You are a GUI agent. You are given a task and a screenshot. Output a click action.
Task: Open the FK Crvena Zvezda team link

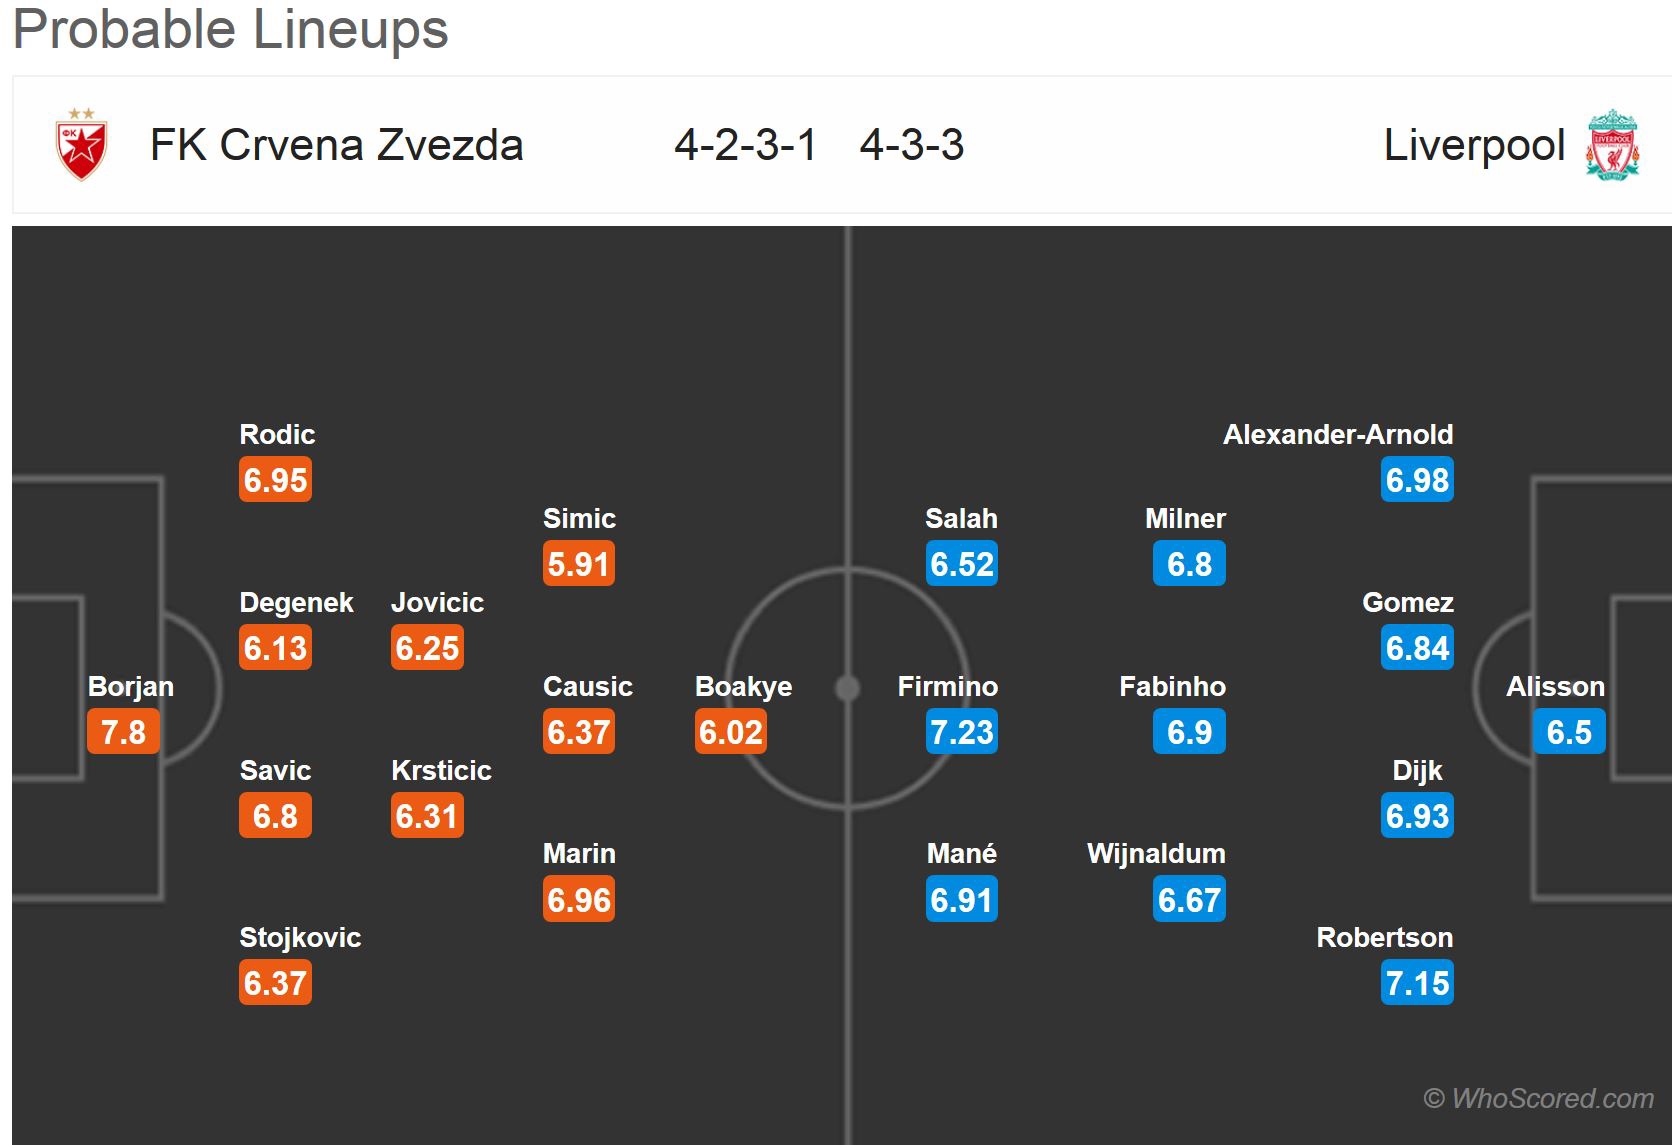336,145
